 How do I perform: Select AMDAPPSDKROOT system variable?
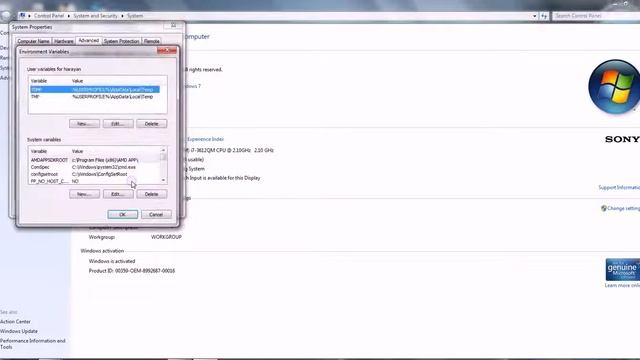coord(95,160)
